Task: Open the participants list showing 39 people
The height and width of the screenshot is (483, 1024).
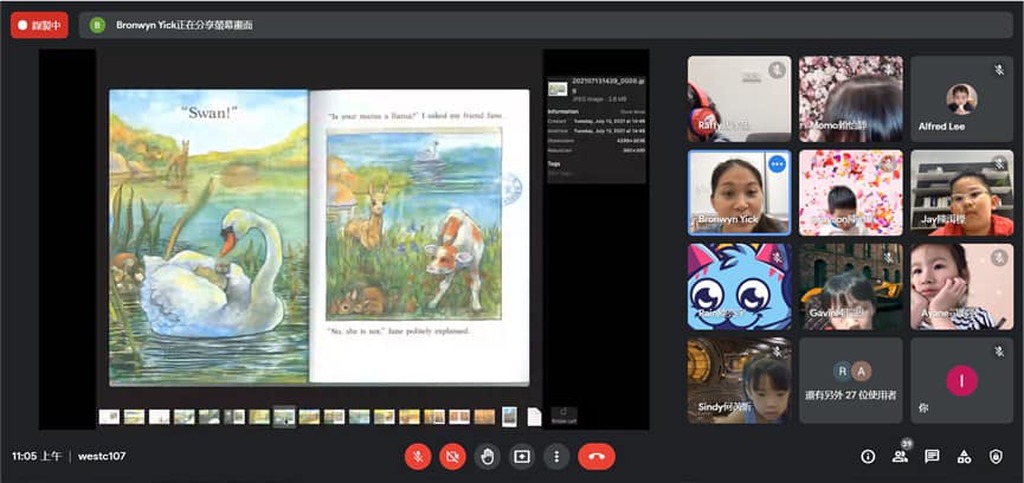Action: tap(901, 455)
